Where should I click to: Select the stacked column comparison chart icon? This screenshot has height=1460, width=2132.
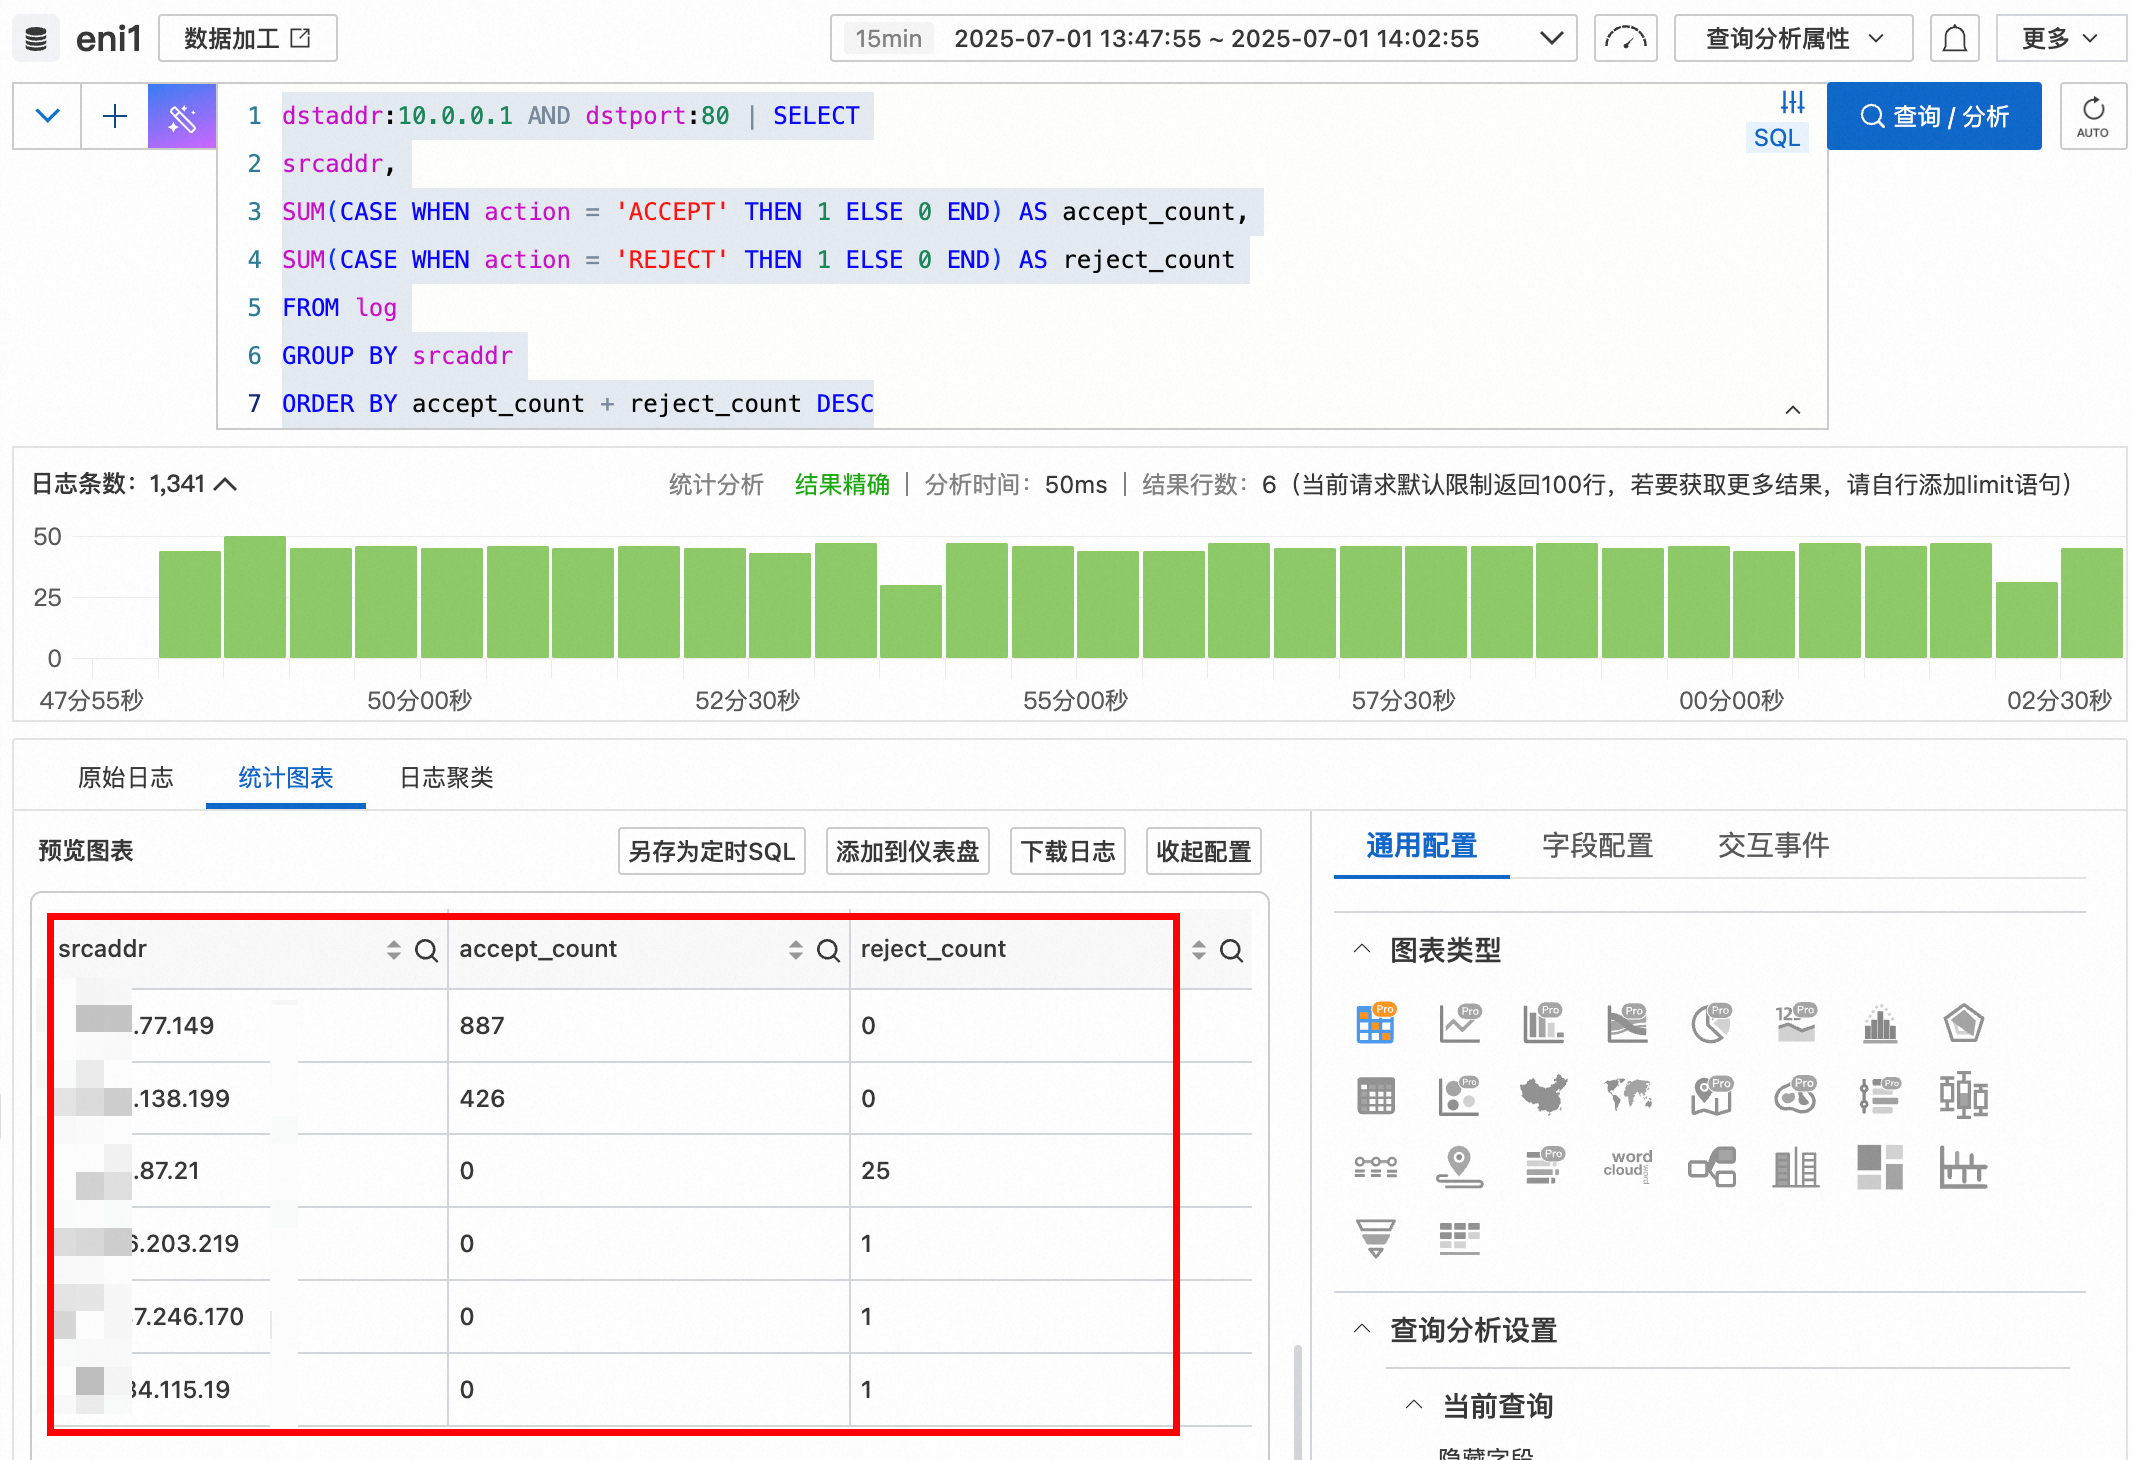click(x=1796, y=1167)
